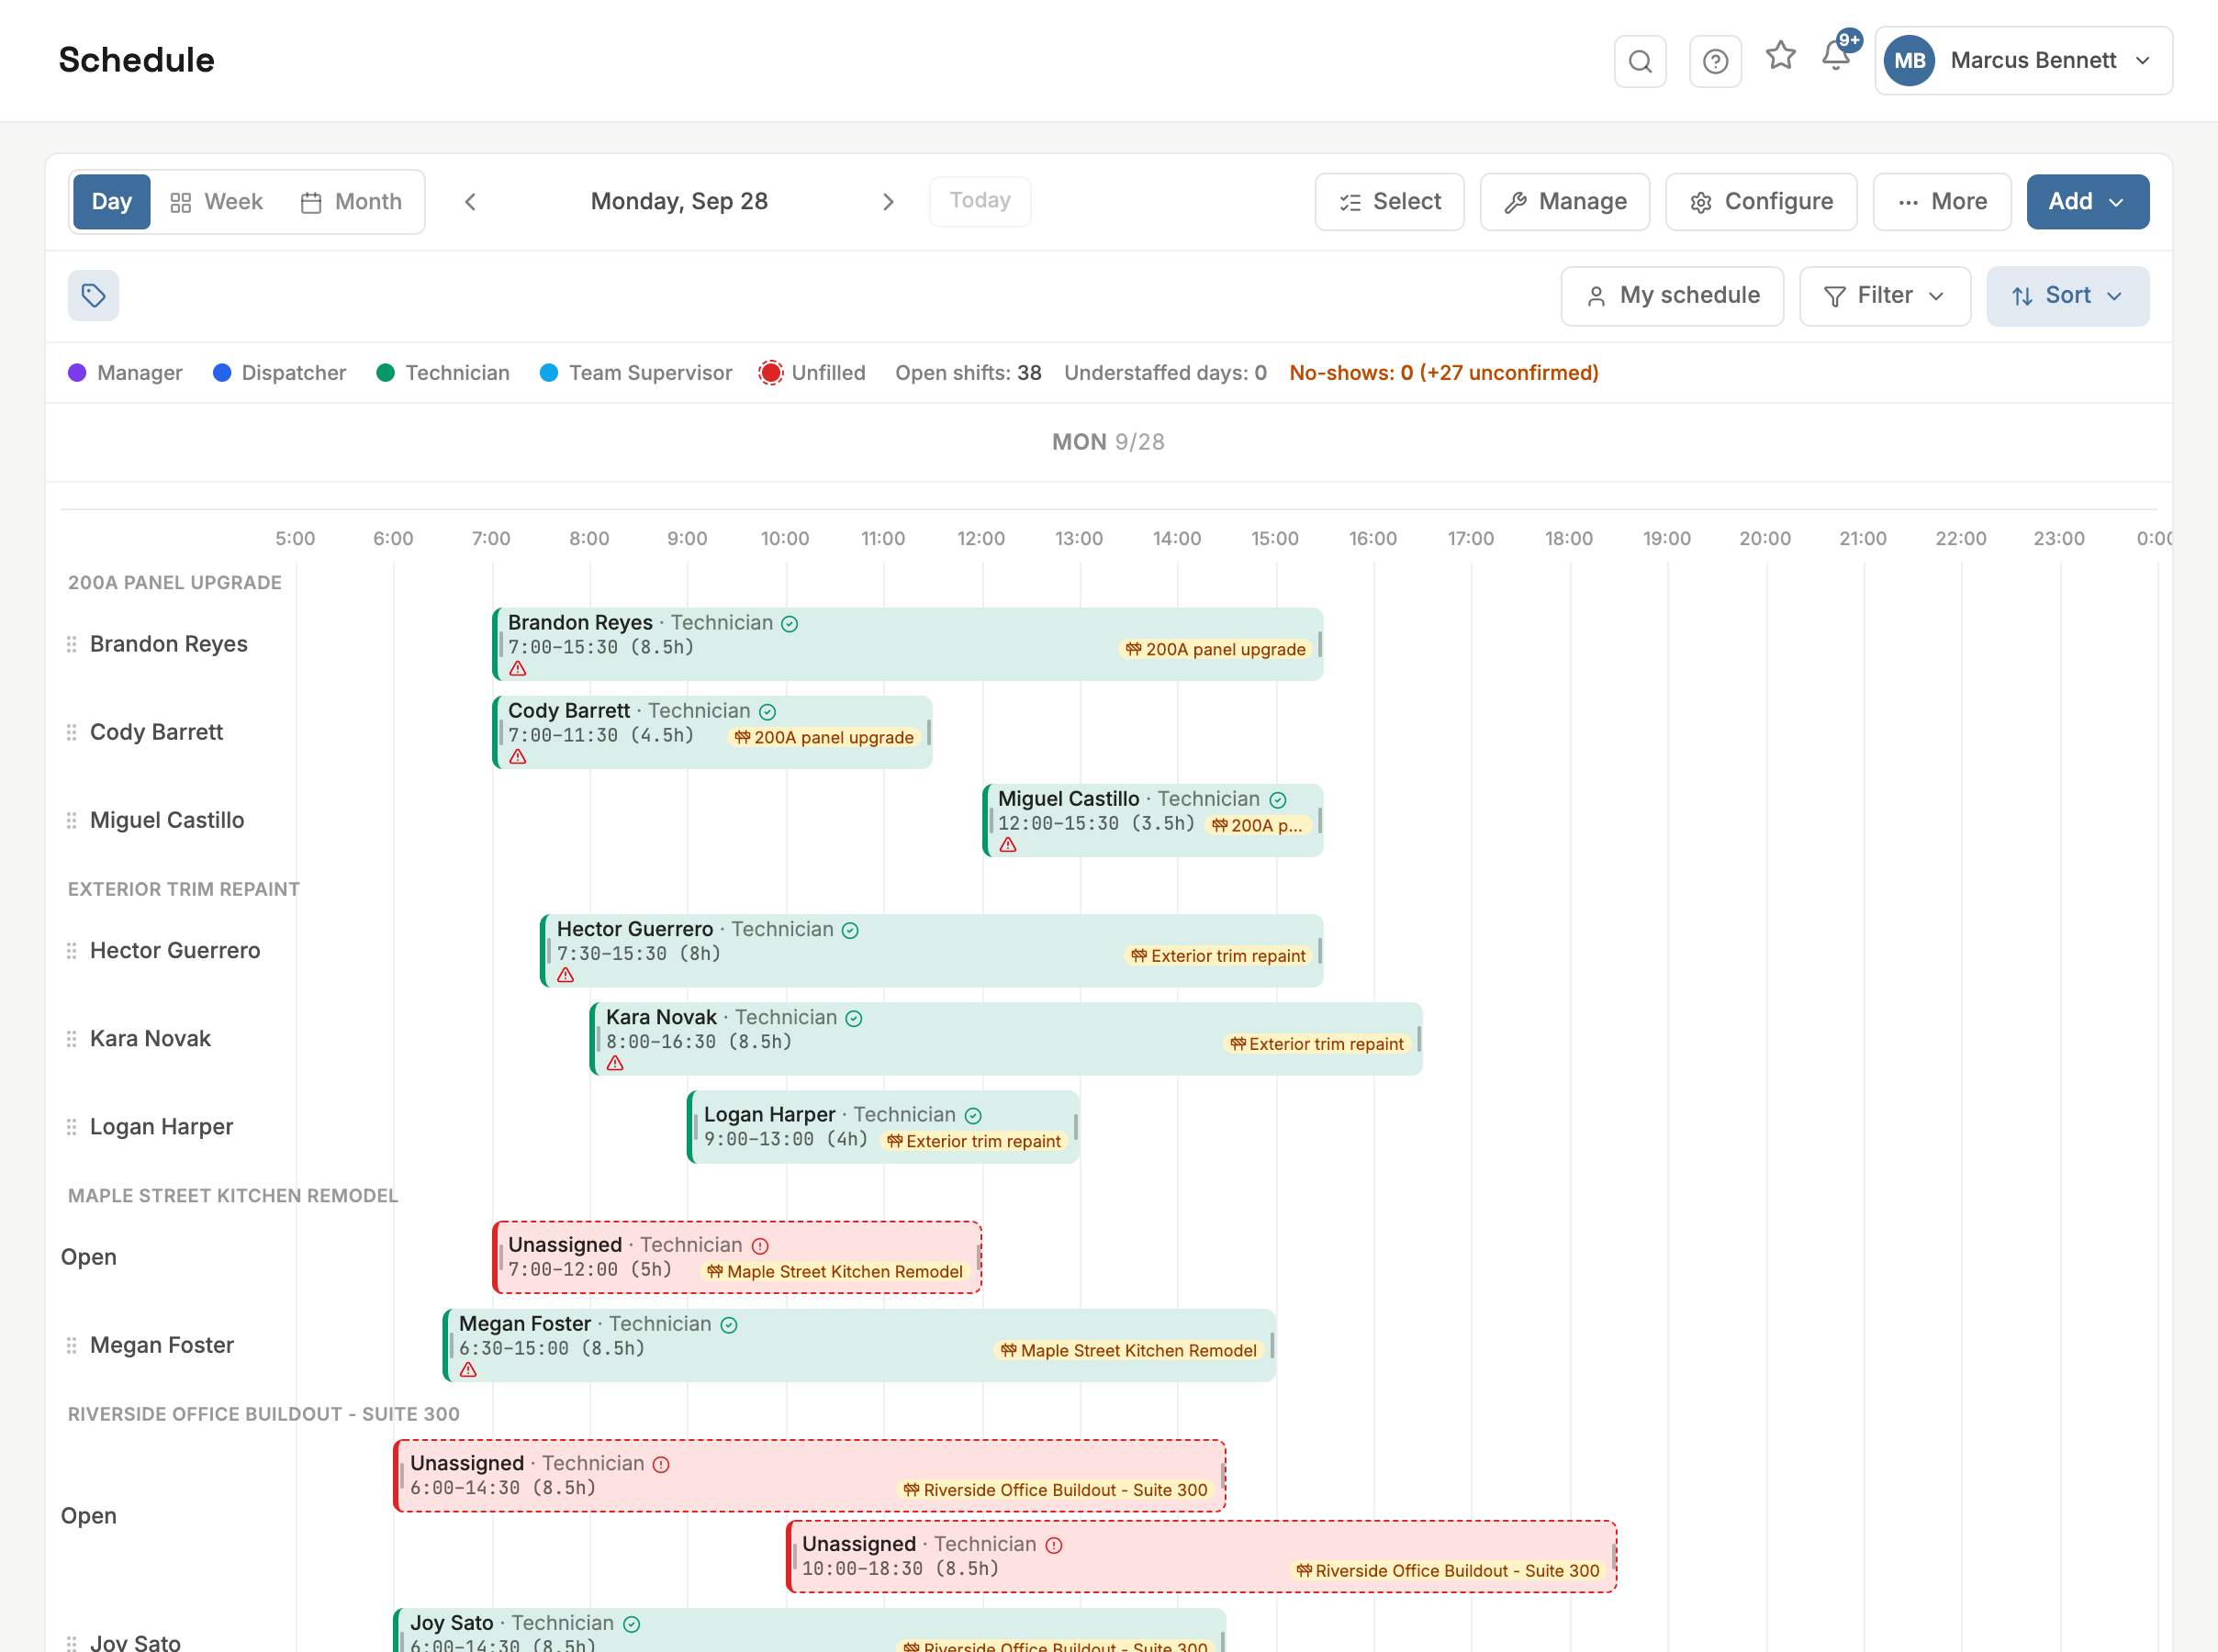This screenshot has width=2218, height=1652.
Task: Click 200A panel upgrade tag on Cody Barrett shift
Action: [x=823, y=738]
